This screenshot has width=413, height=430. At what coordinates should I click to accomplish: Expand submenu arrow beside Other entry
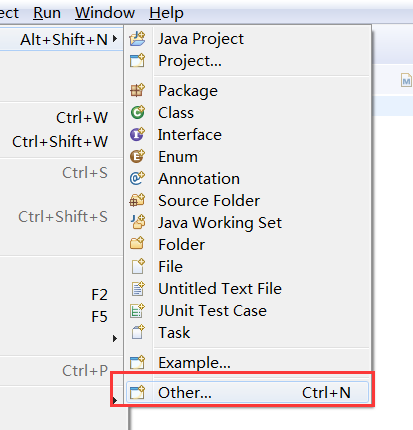[x=115, y=400]
